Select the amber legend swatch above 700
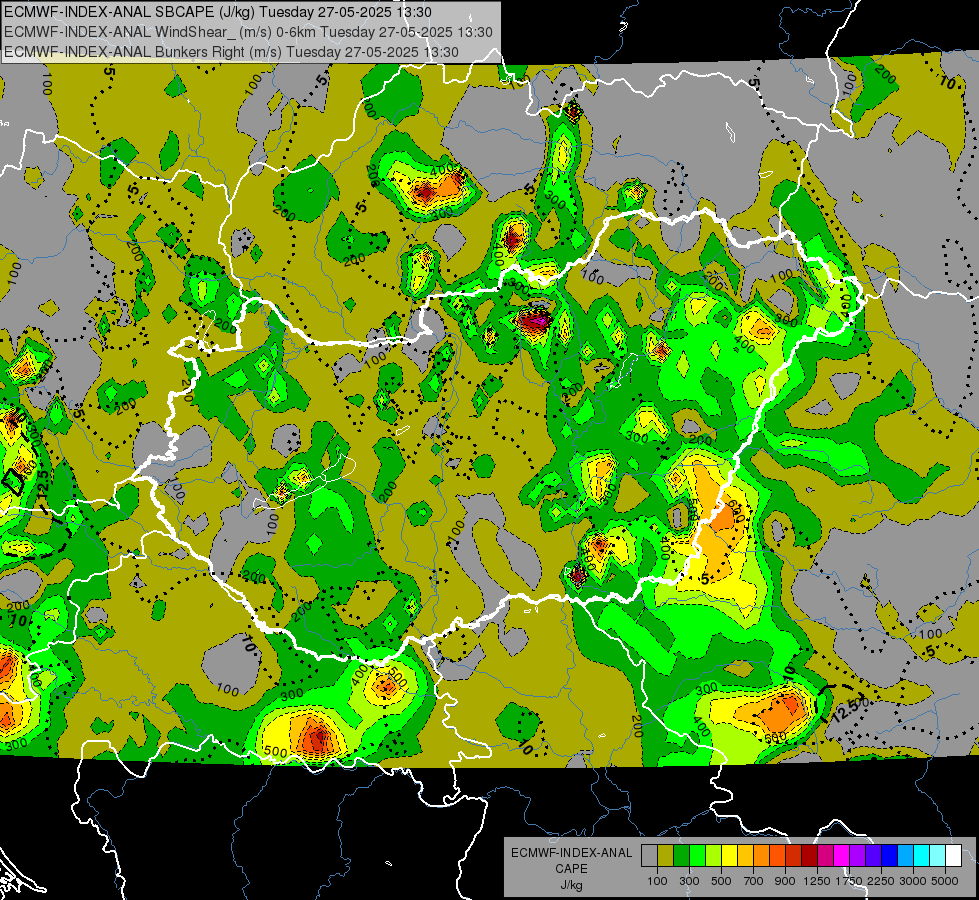 745,856
